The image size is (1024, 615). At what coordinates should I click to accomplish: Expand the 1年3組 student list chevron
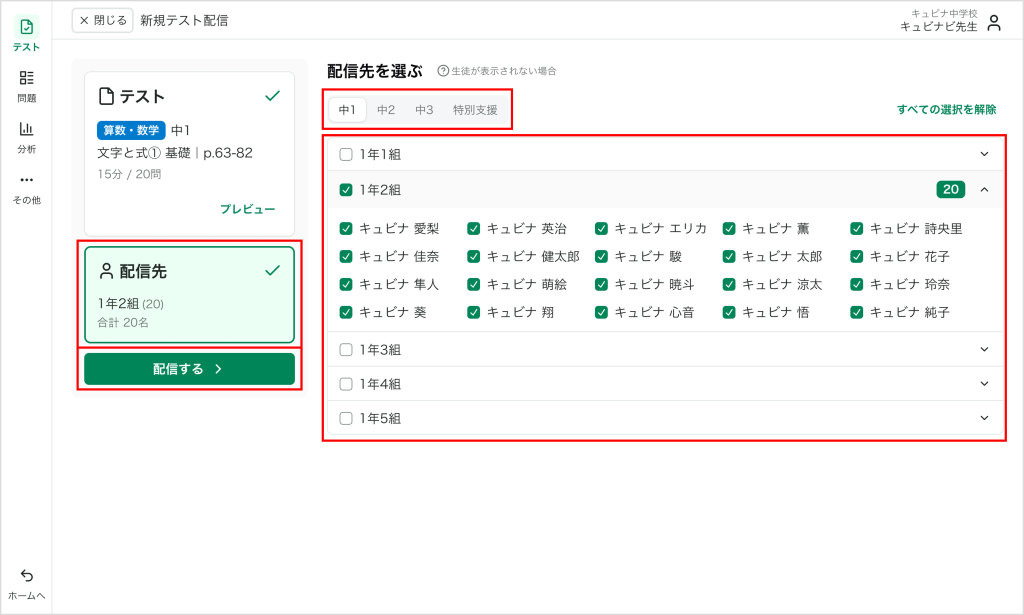click(984, 349)
